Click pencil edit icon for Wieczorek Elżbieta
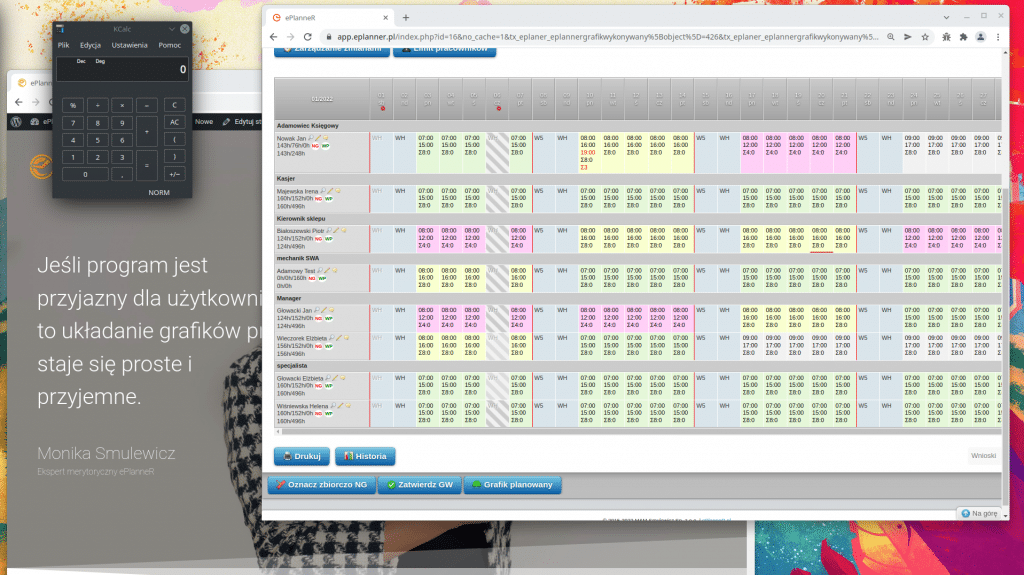The image size is (1024, 575). [338, 338]
